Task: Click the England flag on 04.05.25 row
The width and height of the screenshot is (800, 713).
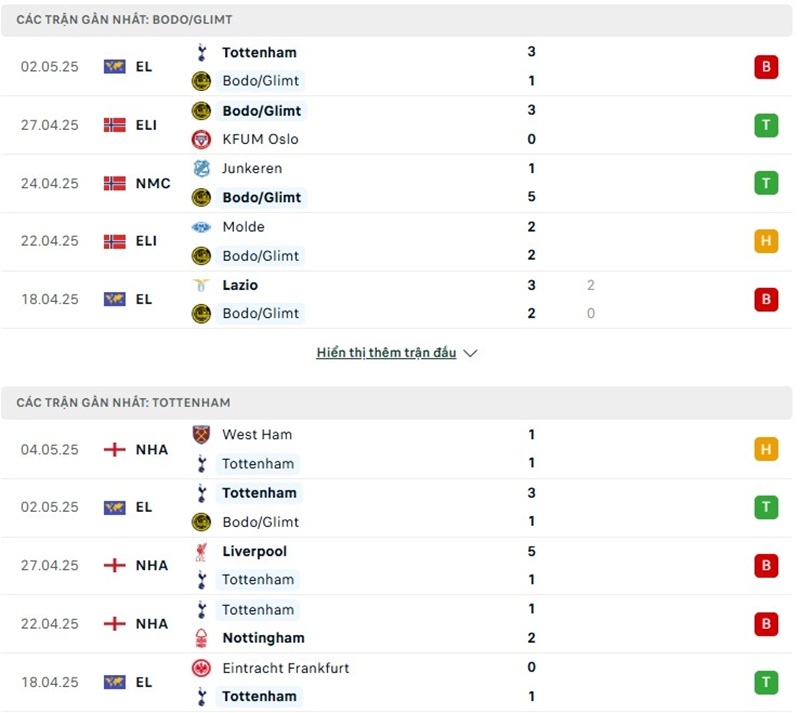Action: pos(114,449)
